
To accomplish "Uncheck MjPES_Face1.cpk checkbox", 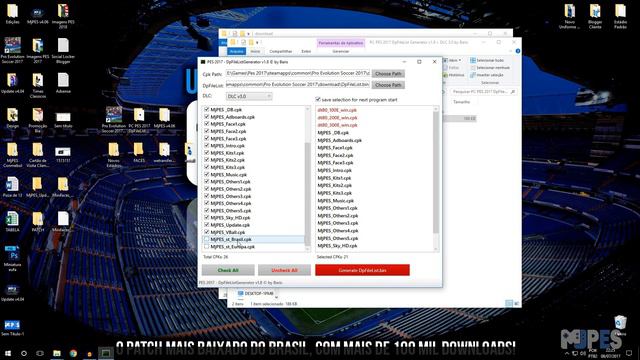I will click(x=207, y=124).
